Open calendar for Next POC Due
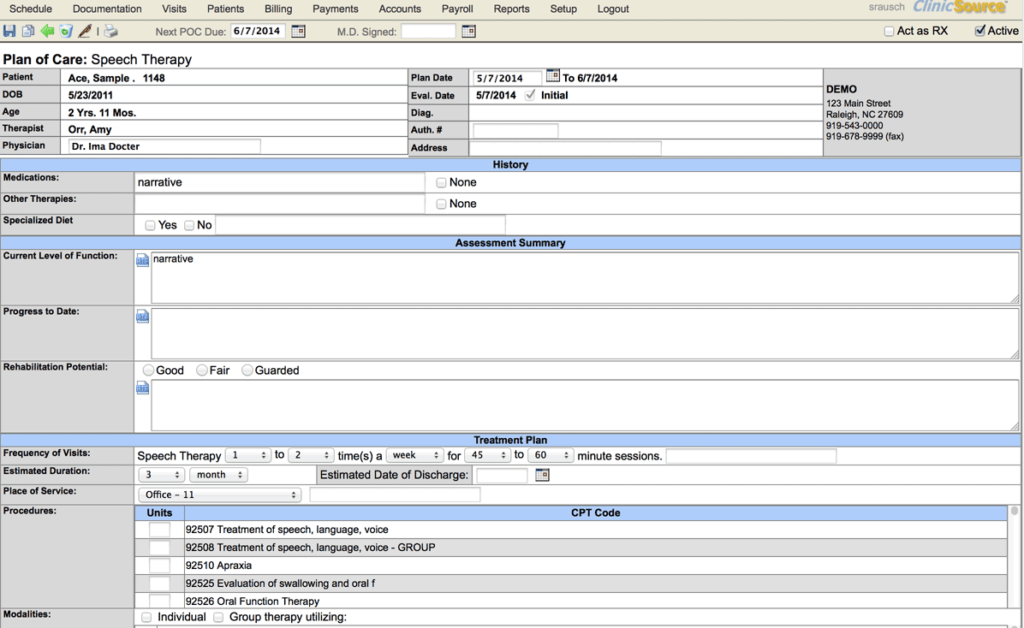This screenshot has width=1024, height=628. (298, 31)
